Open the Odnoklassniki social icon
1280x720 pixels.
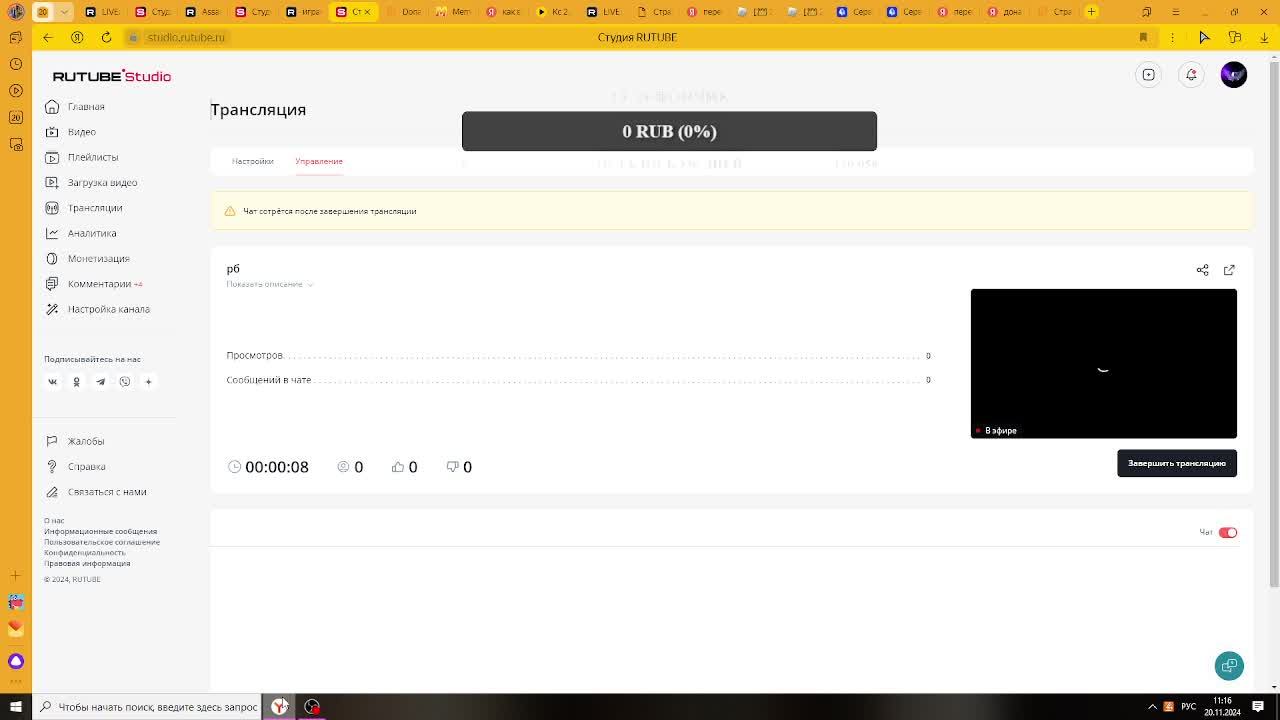click(x=76, y=382)
